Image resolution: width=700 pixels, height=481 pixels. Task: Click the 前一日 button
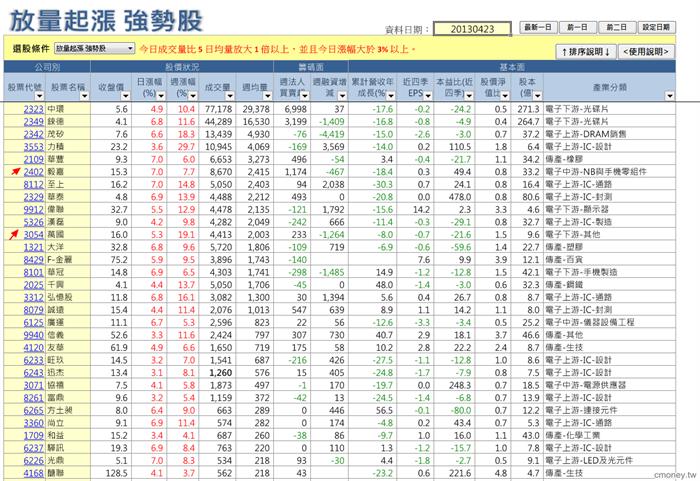tap(577, 27)
